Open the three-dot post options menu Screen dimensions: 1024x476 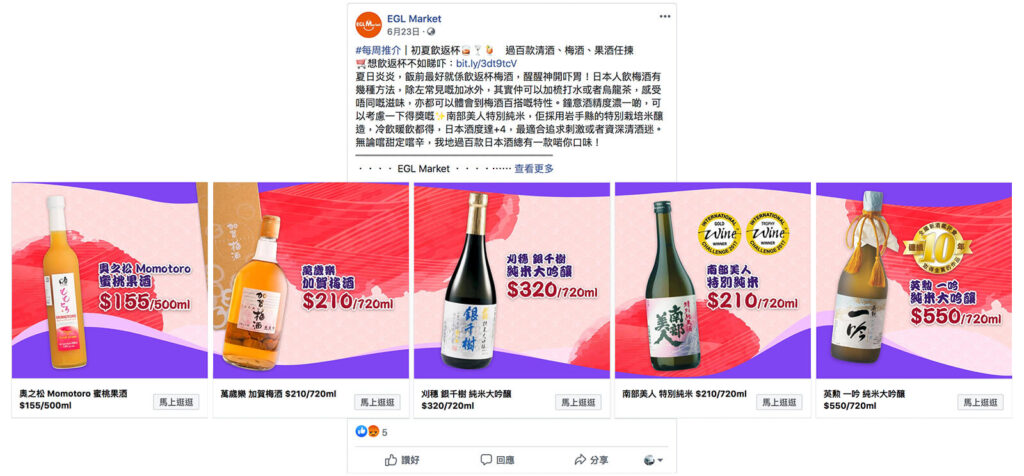click(665, 16)
